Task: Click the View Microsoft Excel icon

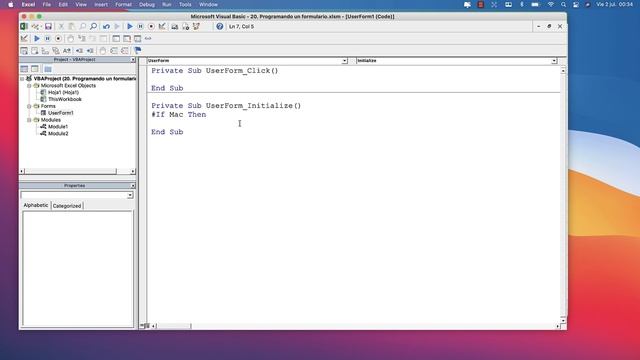Action: pyautogui.click(x=24, y=27)
